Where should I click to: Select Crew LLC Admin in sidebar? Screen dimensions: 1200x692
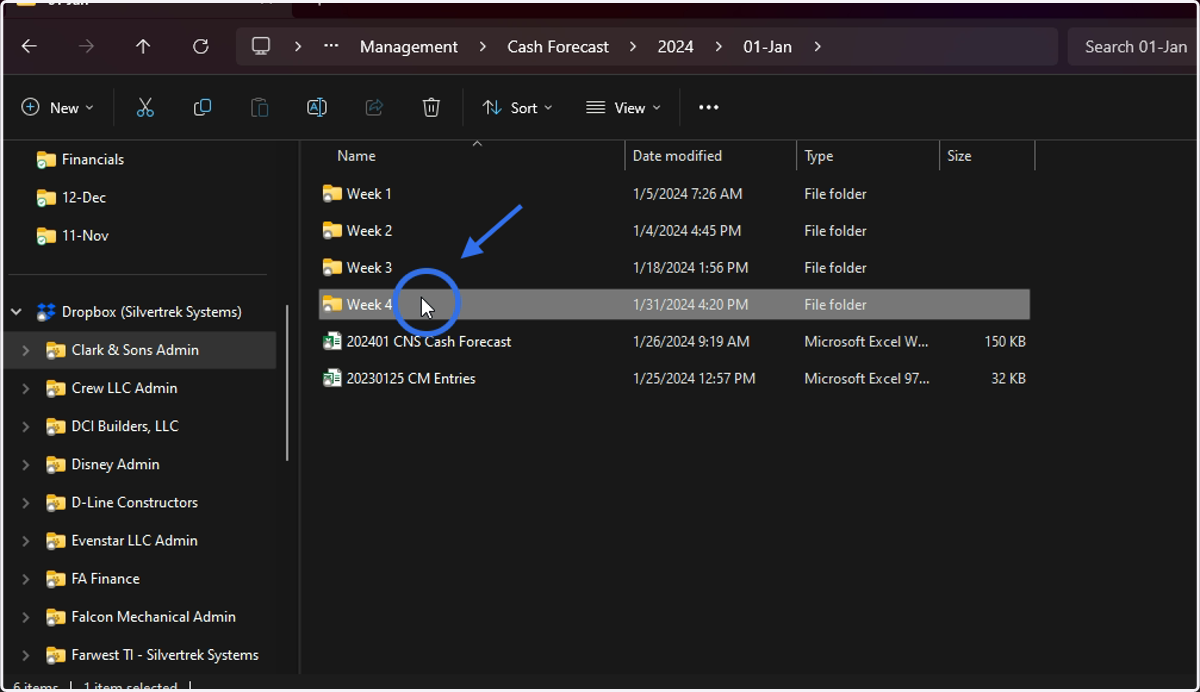[x=124, y=388]
